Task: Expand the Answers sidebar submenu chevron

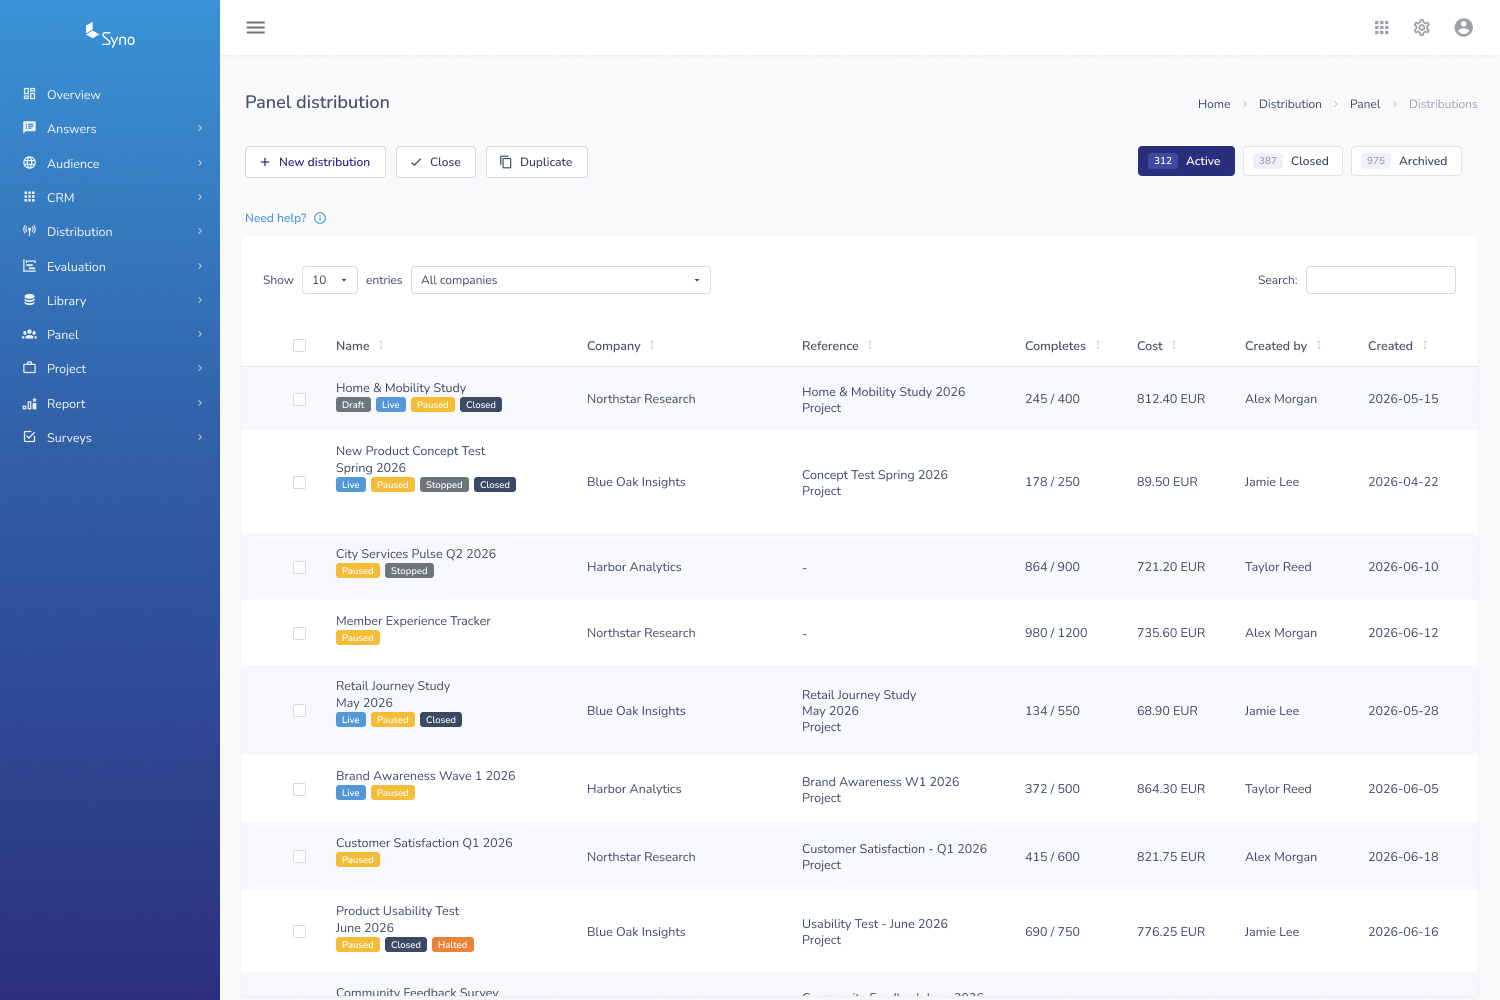Action: point(200,128)
